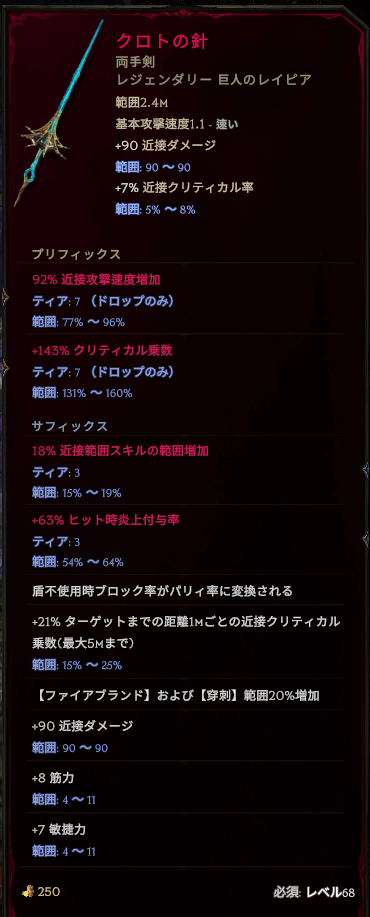Click the 盾不使用時ブロック率がパリィ率に変換される line
The width and height of the screenshot is (370, 917).
(x=162, y=591)
